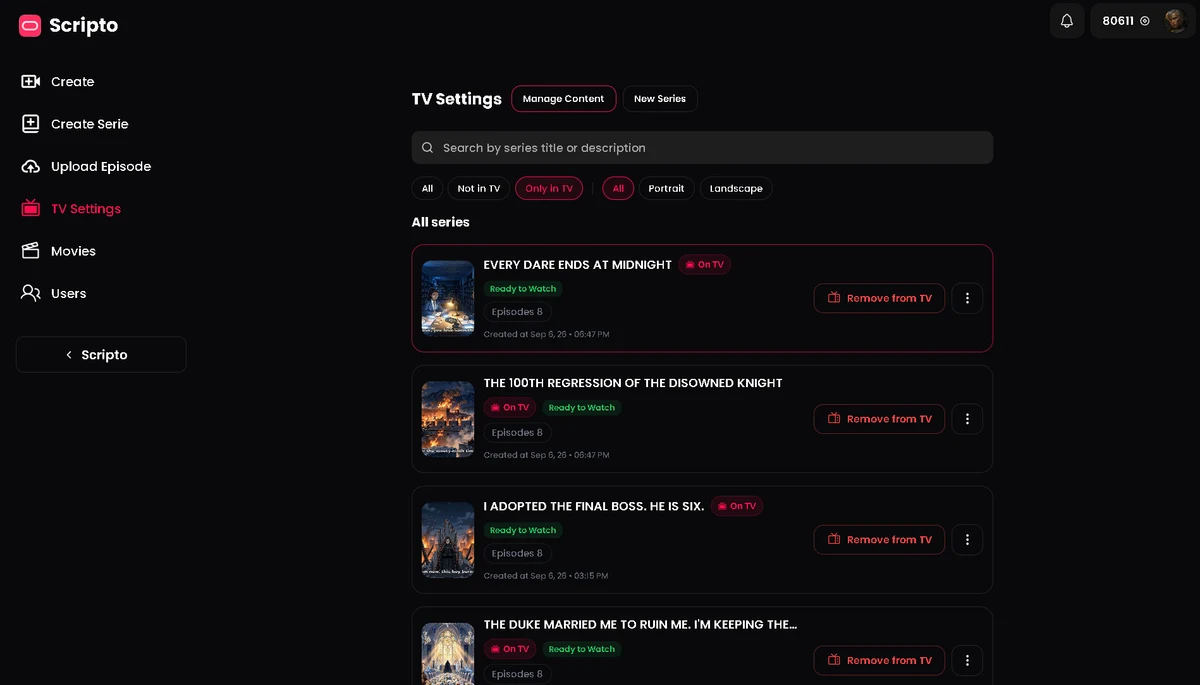Go to Upload Episode page
This screenshot has height=685, width=1200.
[x=100, y=166]
